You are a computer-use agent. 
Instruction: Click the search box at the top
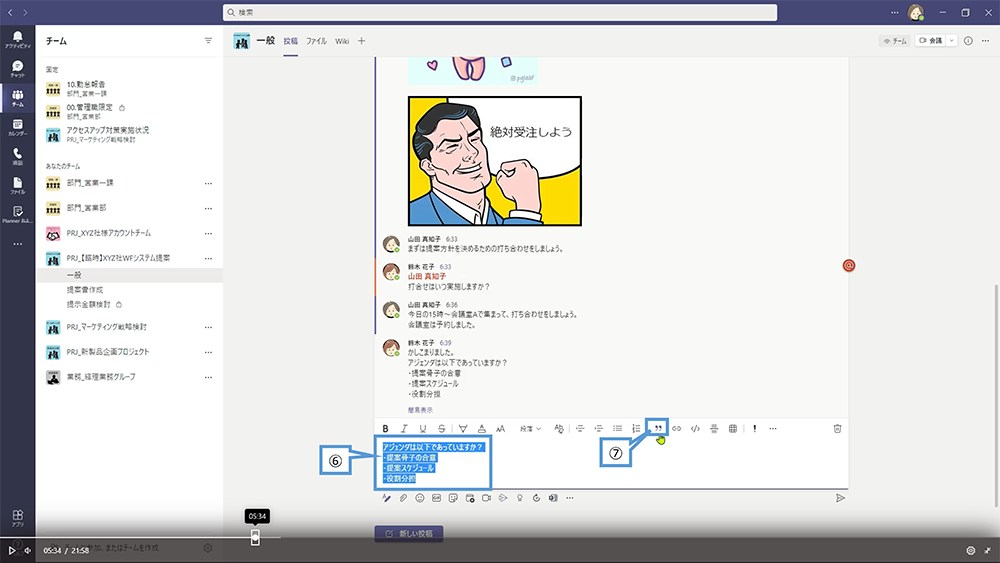(x=500, y=12)
